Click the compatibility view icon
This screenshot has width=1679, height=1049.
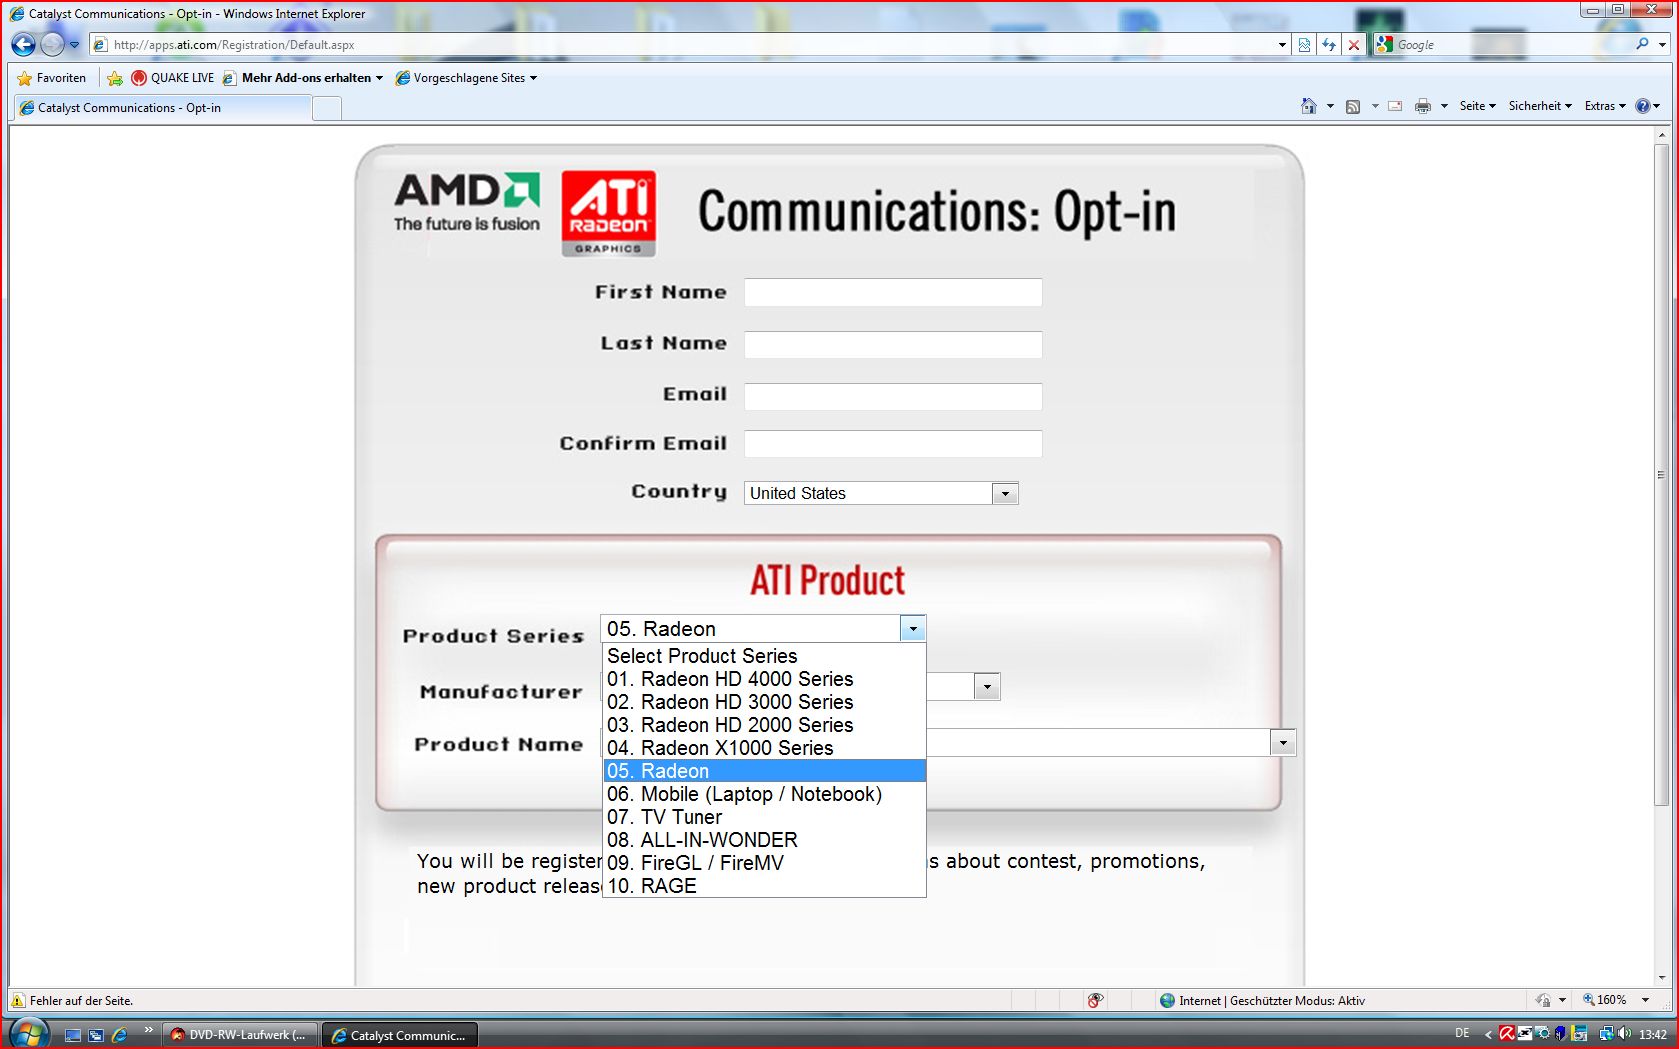point(1304,44)
